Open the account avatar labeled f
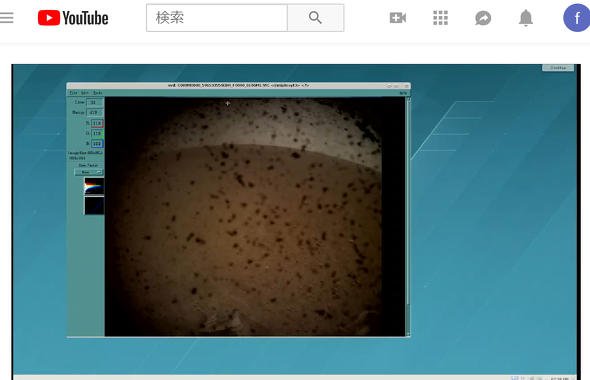The image size is (590, 380). (576, 18)
